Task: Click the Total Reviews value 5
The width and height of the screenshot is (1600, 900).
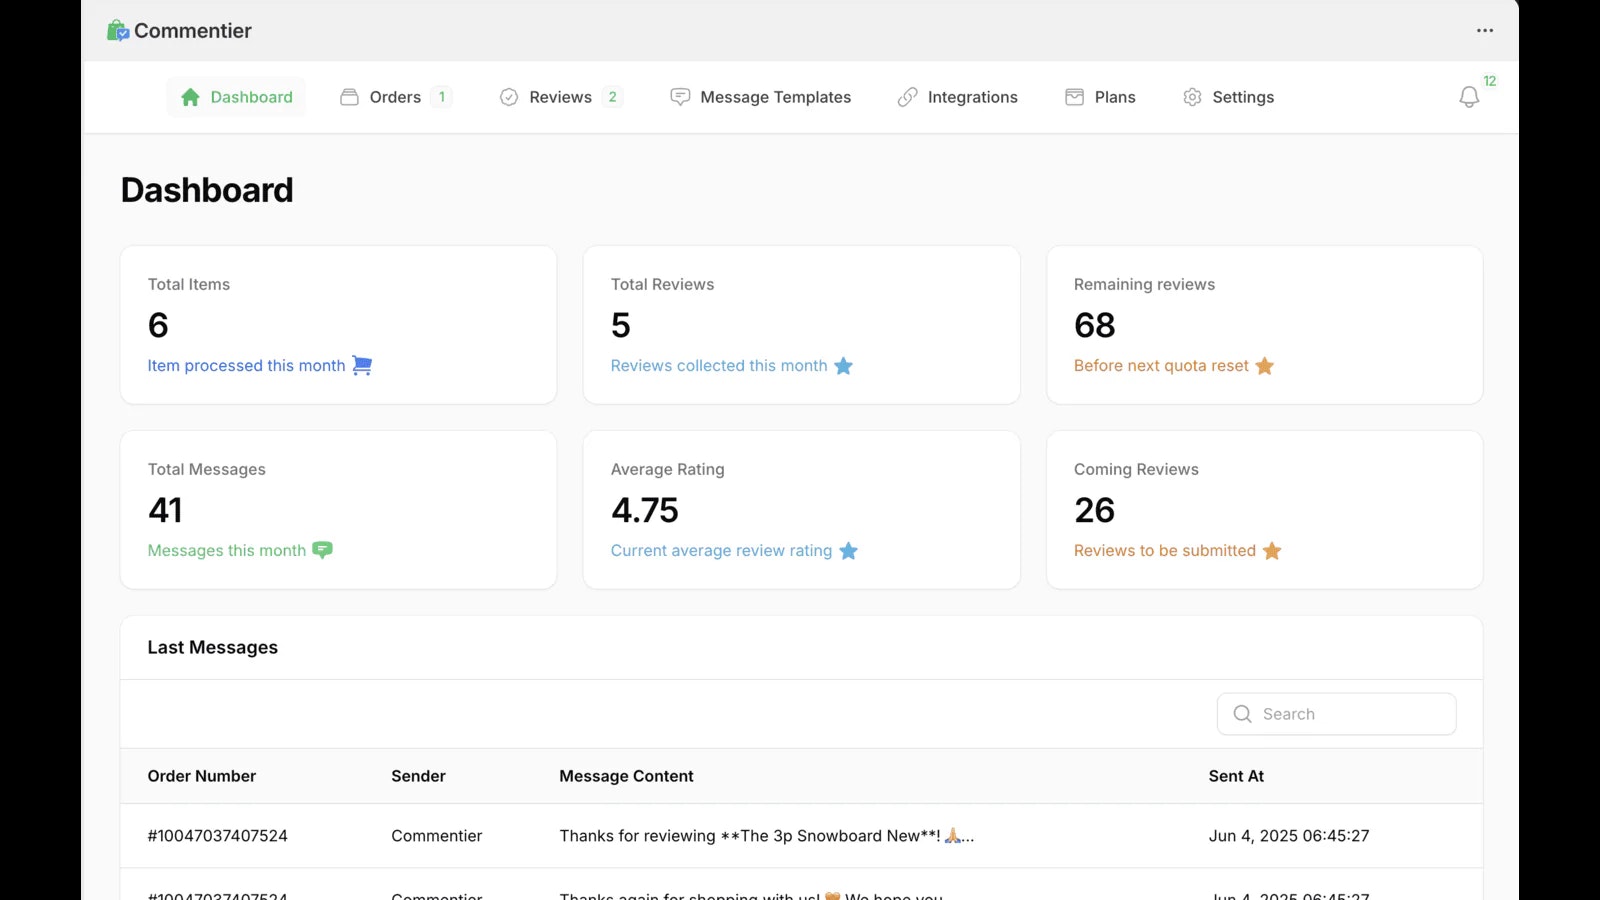Action: (621, 325)
